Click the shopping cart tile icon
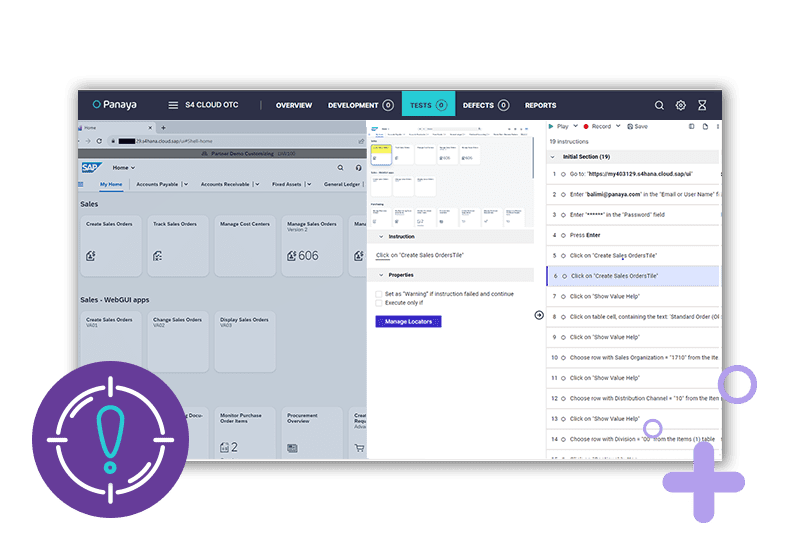The image size is (800, 550). coord(359,448)
